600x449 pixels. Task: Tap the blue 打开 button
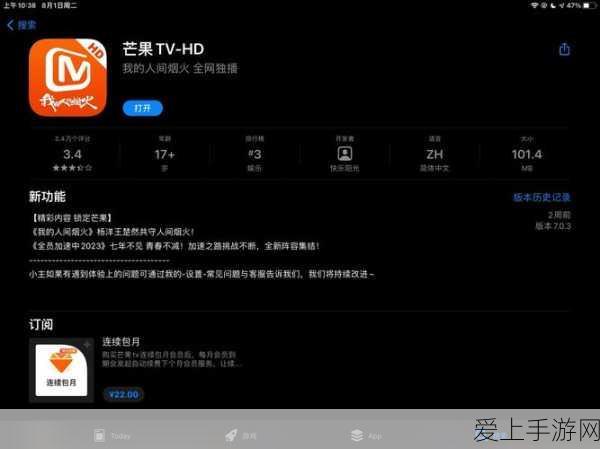click(x=142, y=108)
